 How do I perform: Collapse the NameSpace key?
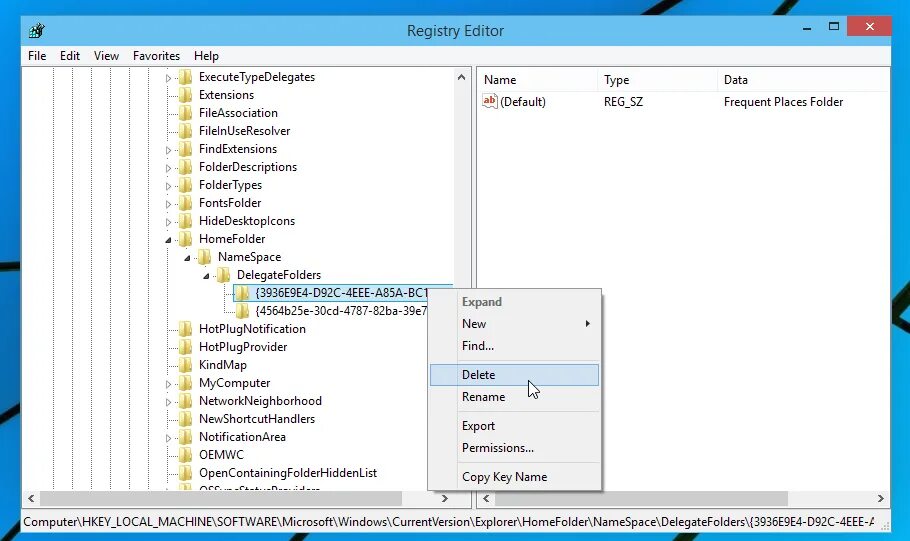click(x=187, y=258)
